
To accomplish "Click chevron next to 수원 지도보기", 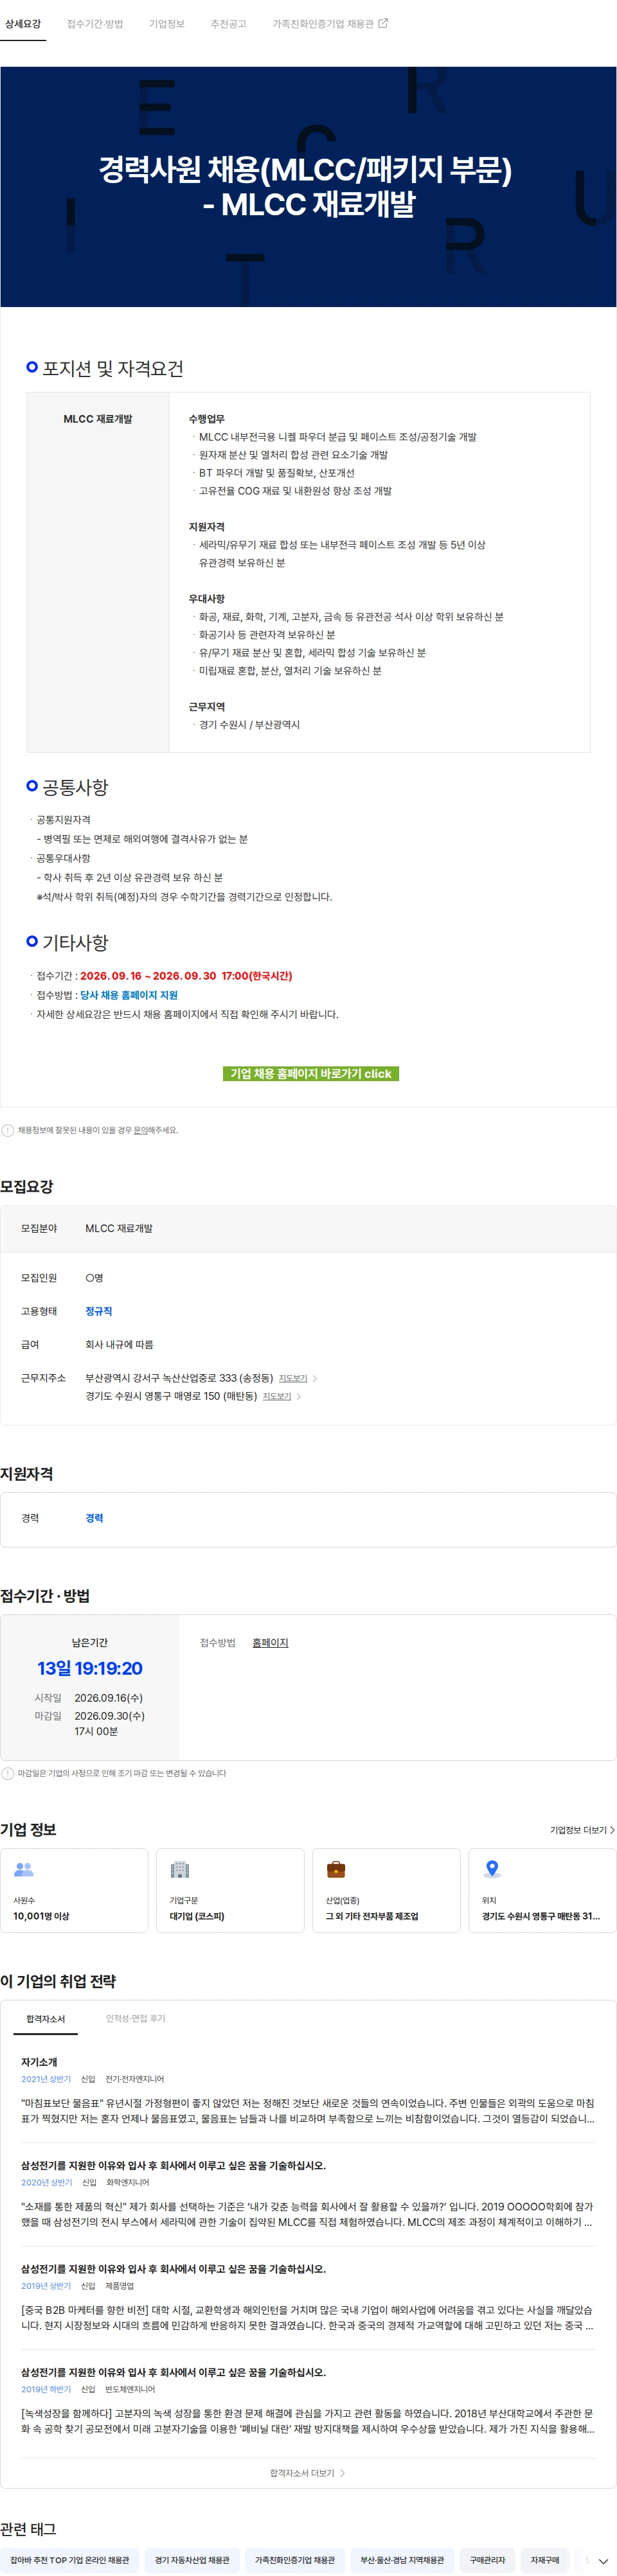I will [x=299, y=1396].
